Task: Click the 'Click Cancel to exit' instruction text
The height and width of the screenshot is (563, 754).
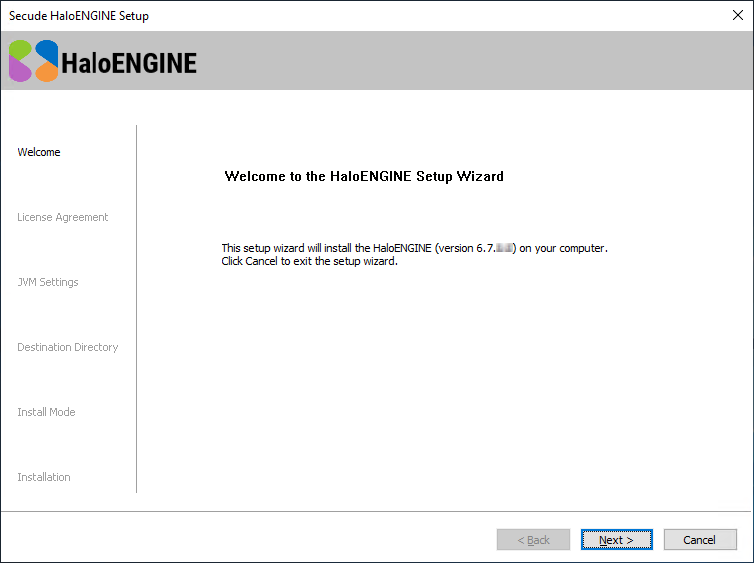Action: (309, 261)
